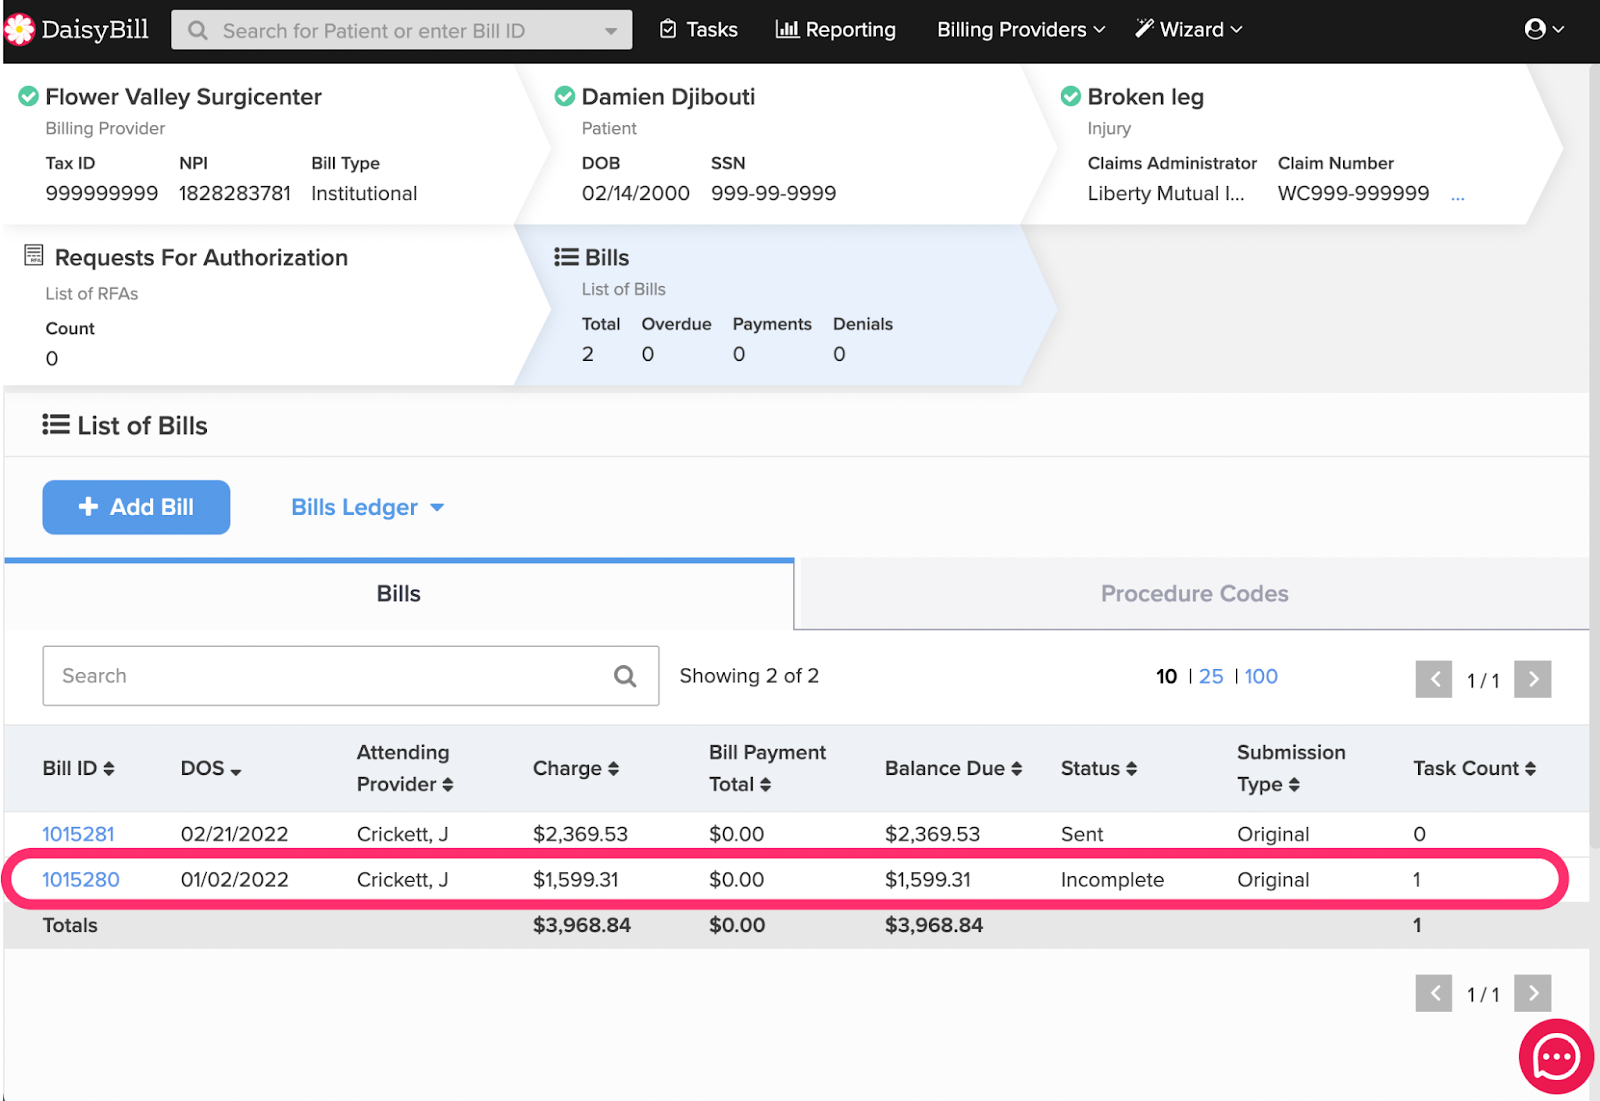1600x1101 pixels.
Task: Click the DaisyBill flower logo
Action: 20,30
